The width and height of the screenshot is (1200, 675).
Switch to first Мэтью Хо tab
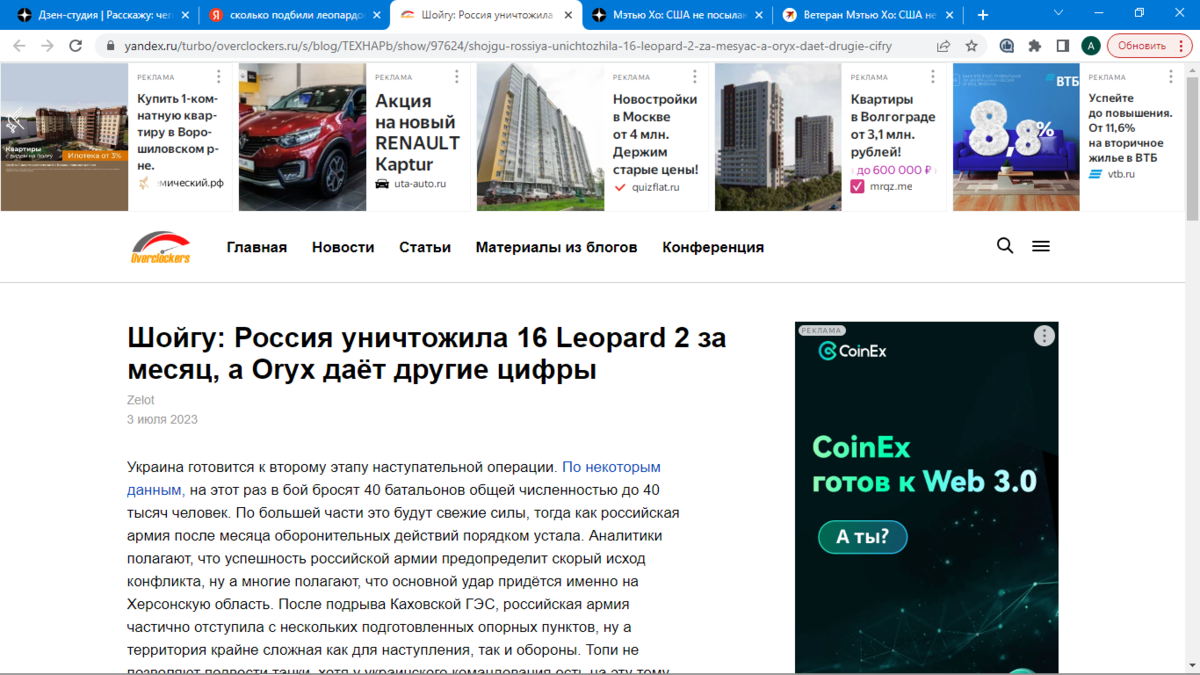(676, 15)
